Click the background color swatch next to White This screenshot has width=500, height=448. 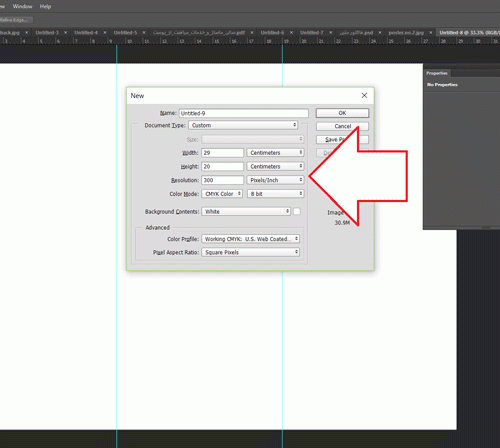pyautogui.click(x=297, y=211)
